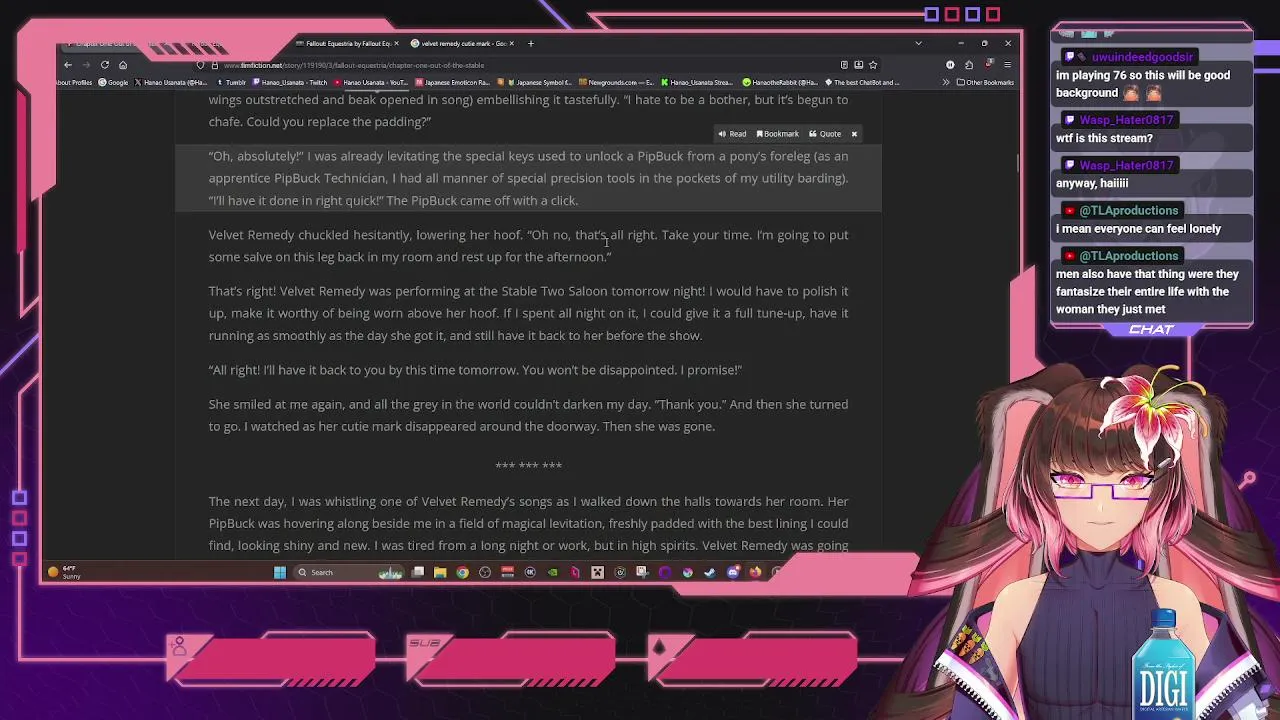Expand the list all tabs dropdown

tap(918, 43)
